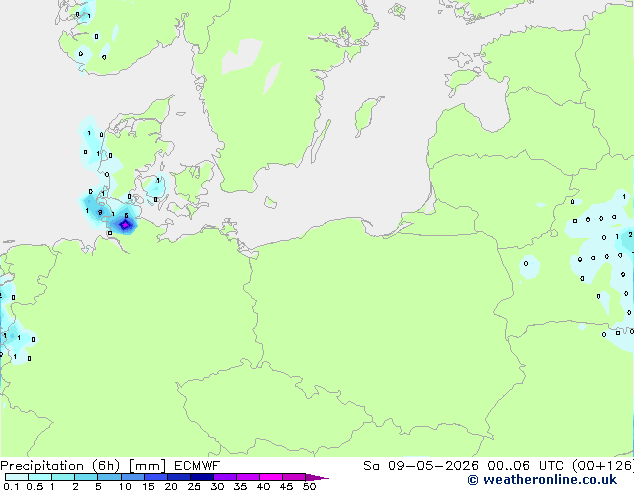This screenshot has width=634, height=490.
Task: Click the legend value '10'
Action: (125, 486)
